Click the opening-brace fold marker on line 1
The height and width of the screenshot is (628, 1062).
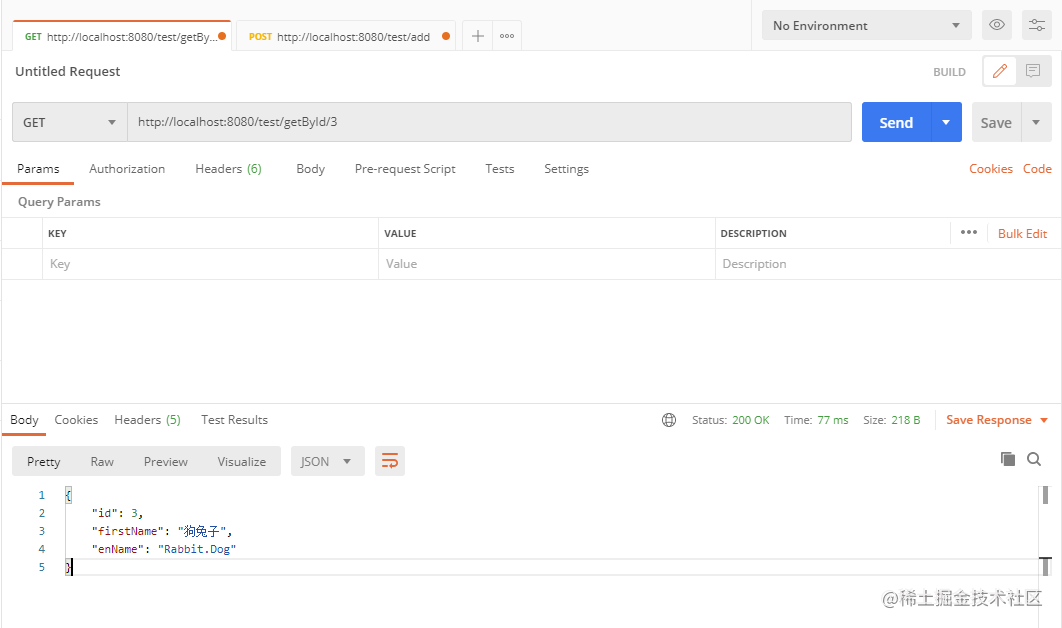(68, 495)
